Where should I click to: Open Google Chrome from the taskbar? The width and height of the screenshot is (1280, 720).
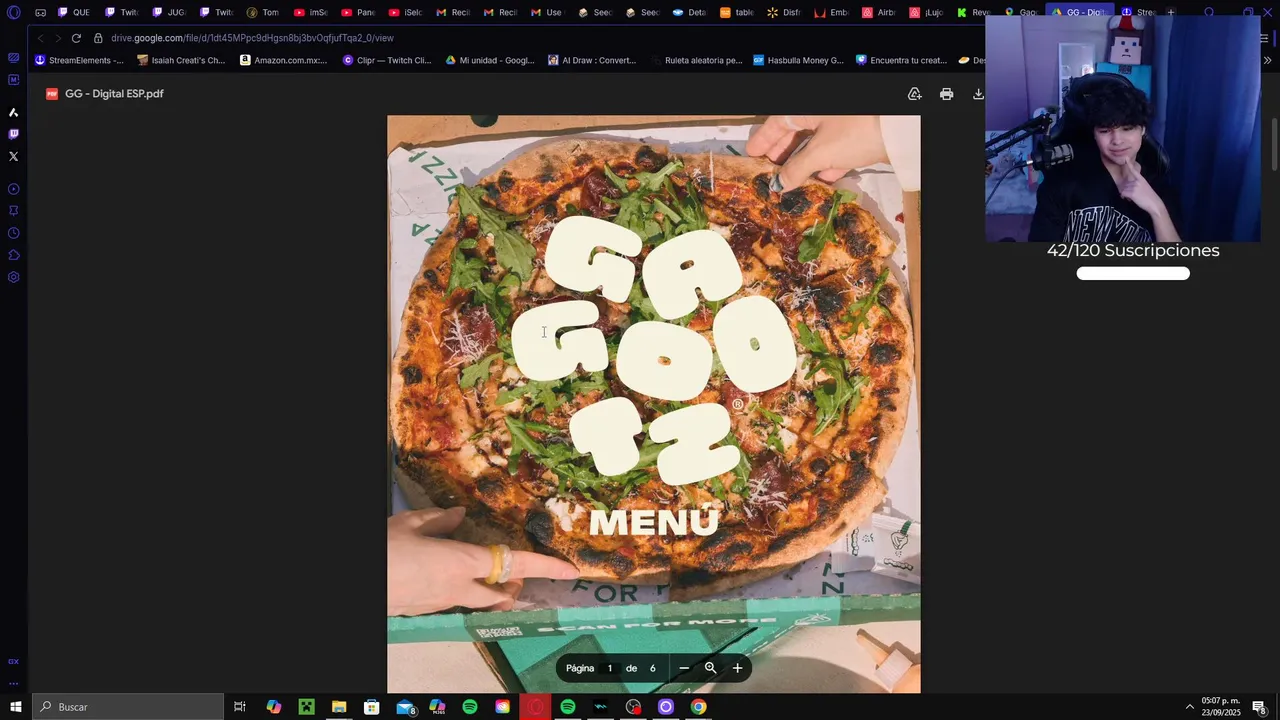tap(698, 707)
